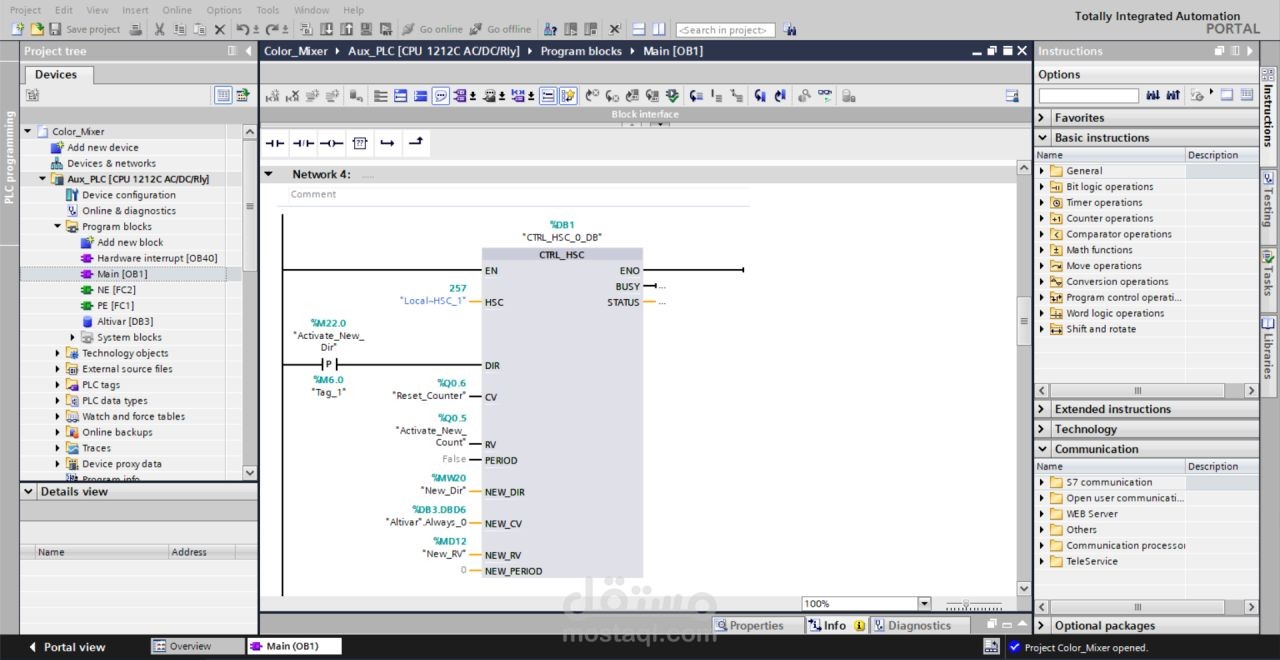
Task: Click the close branch icon
Action: [415, 143]
